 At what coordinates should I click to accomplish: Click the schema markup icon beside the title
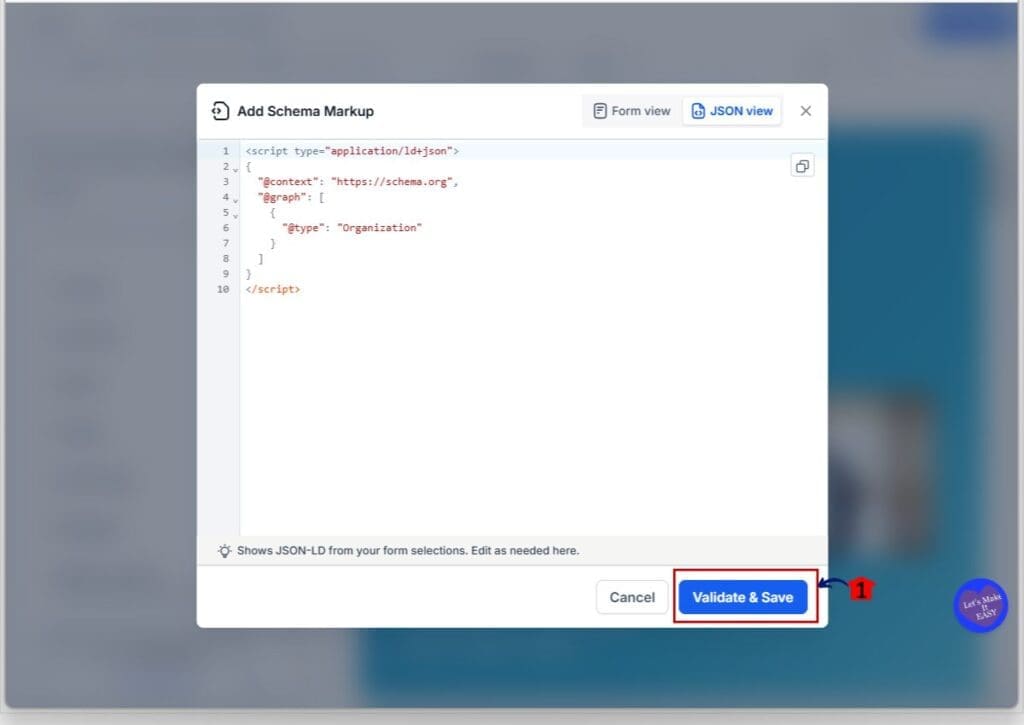220,111
